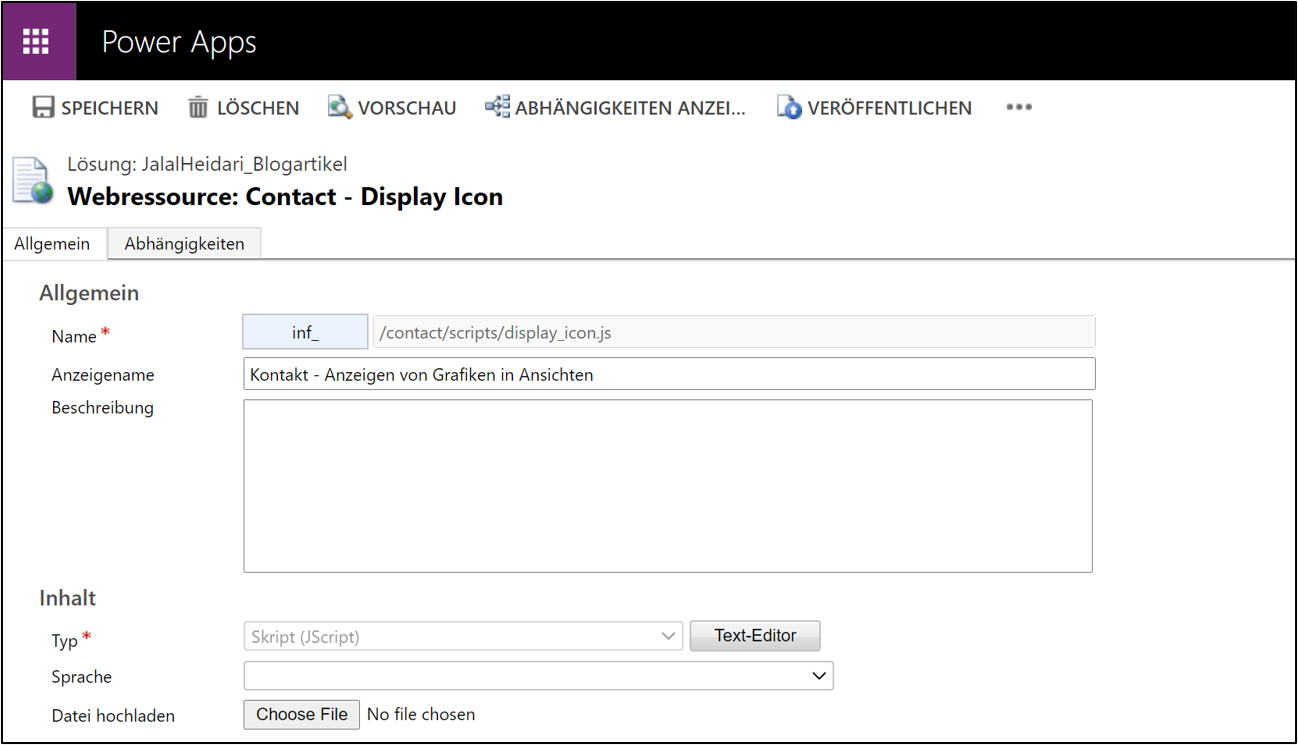Image resolution: width=1298 pixels, height=745 pixels.
Task: Click the LÖSCHEN toolbar label
Action: point(258,108)
